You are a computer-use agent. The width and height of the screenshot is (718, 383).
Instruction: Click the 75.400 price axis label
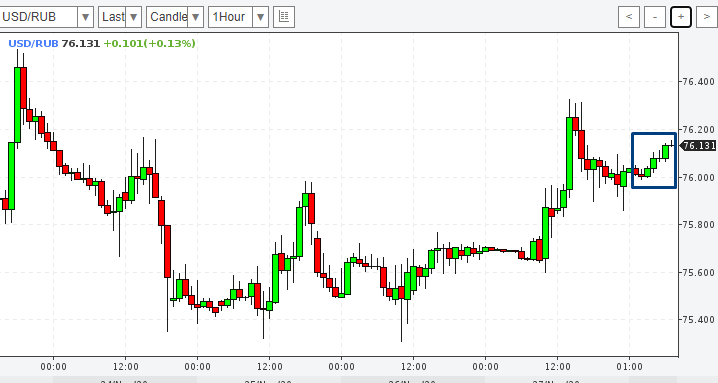tap(698, 319)
